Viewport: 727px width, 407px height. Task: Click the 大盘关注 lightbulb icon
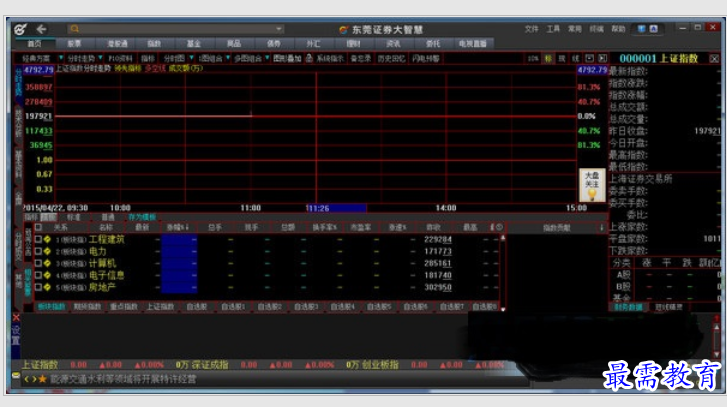(x=592, y=185)
